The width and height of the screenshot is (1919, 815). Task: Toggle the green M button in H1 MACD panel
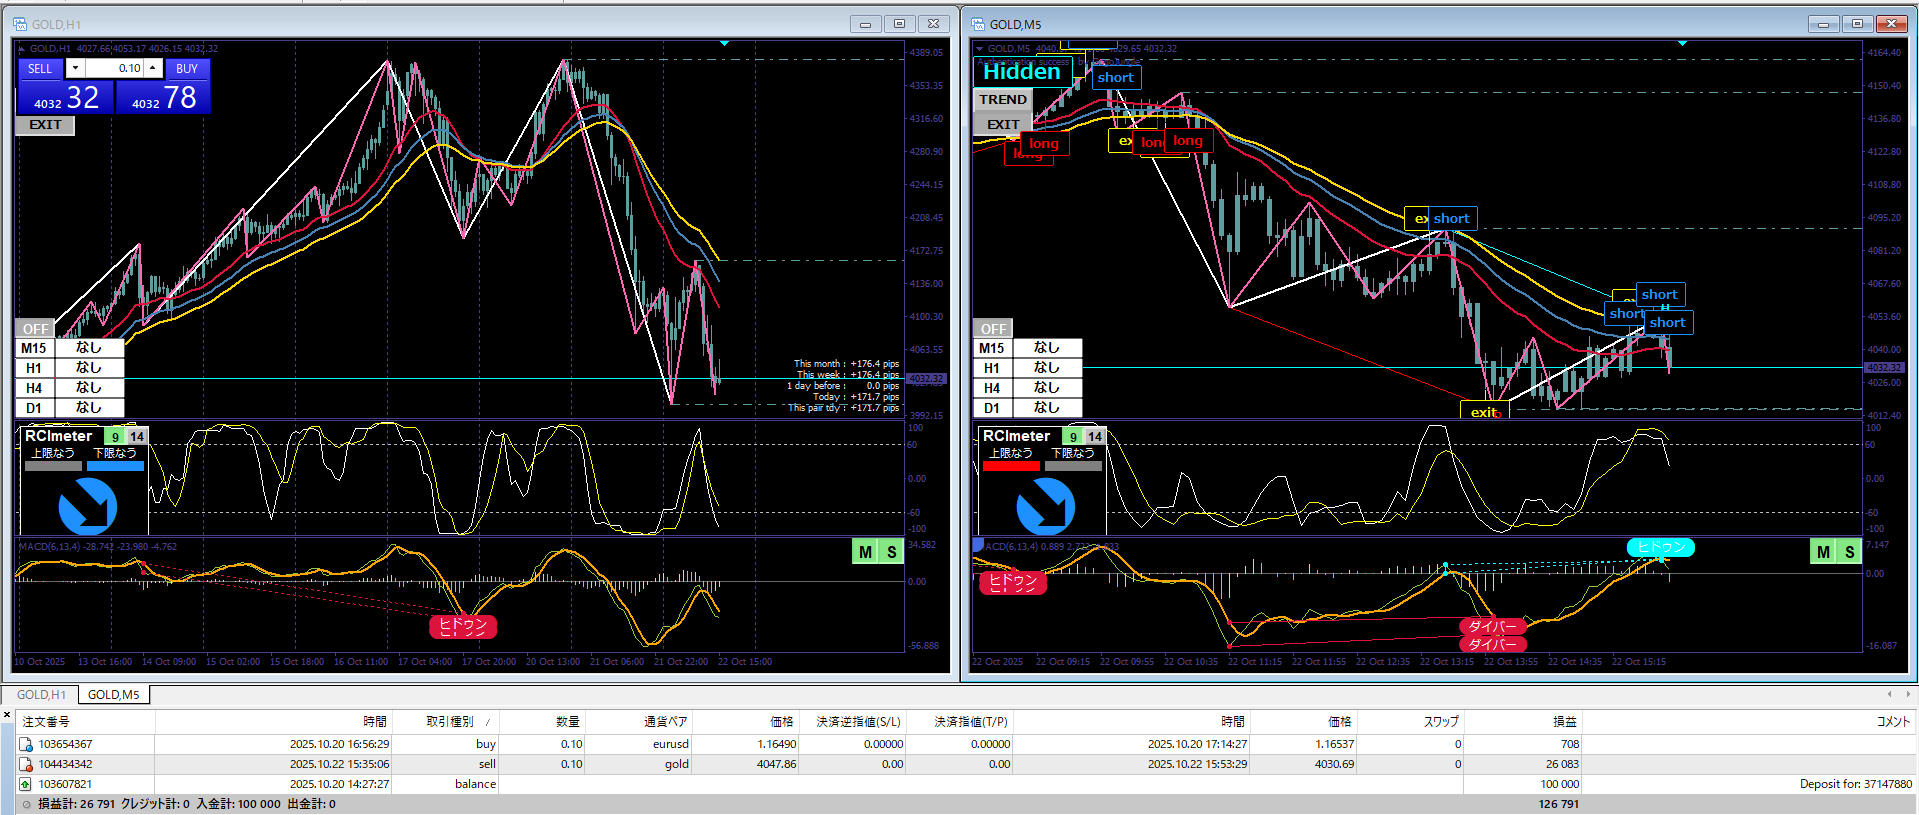pos(865,552)
